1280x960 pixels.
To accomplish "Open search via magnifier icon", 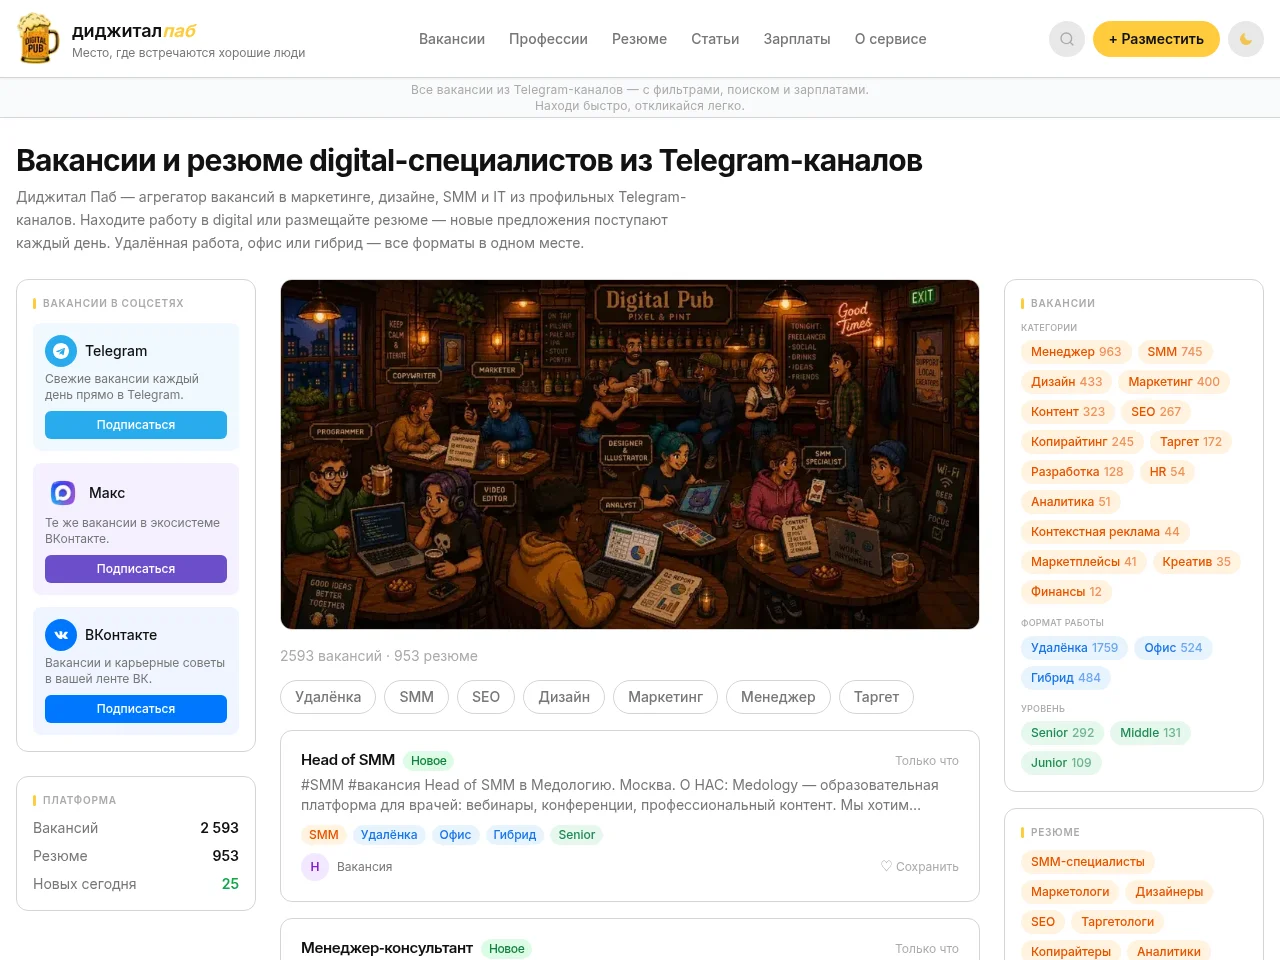I will 1067,39.
